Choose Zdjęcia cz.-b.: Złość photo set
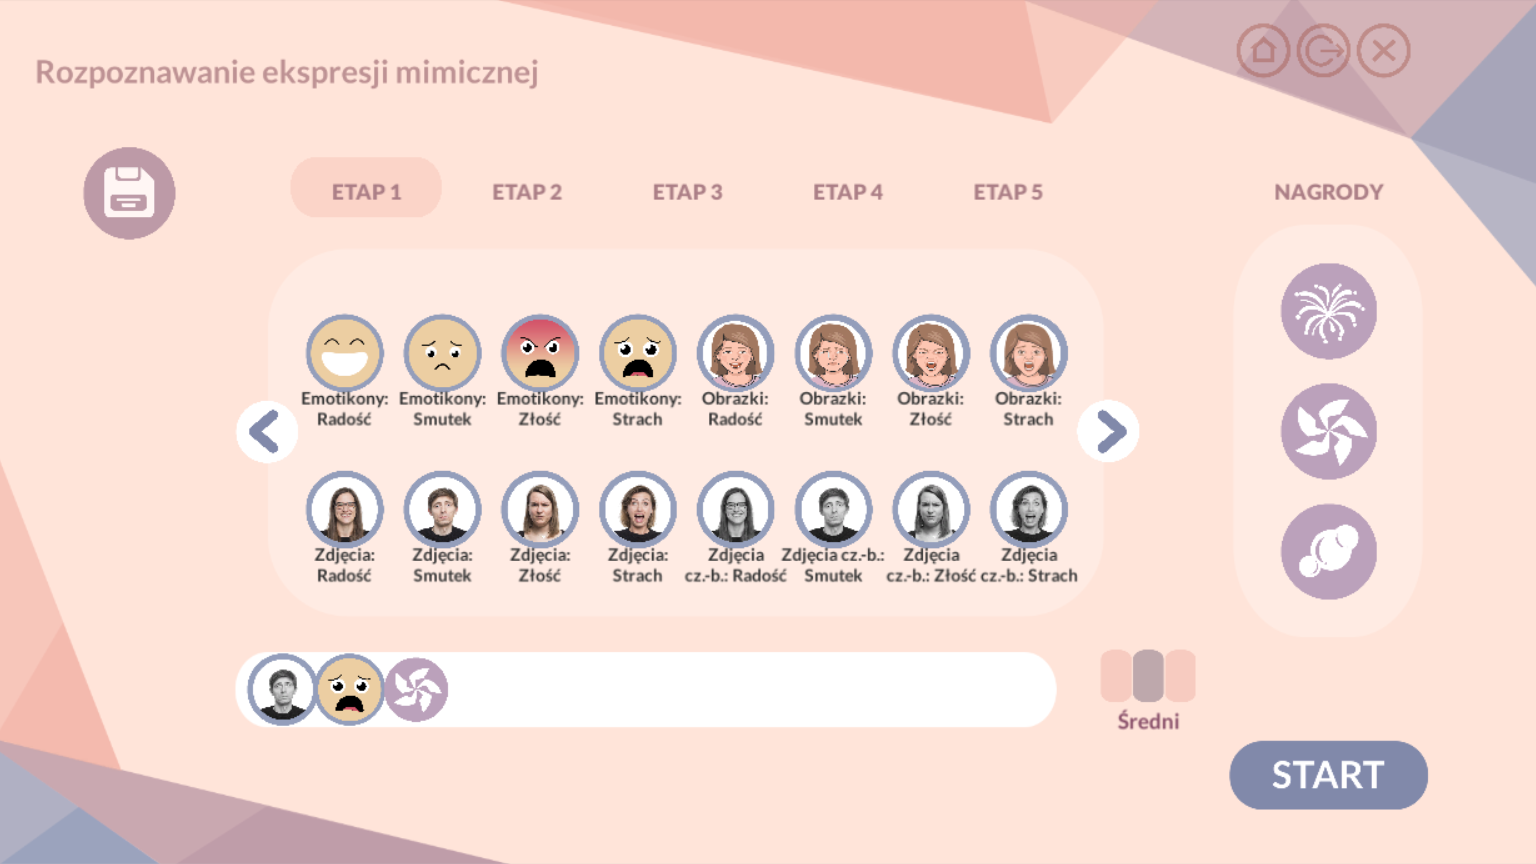Image resolution: width=1536 pixels, height=864 pixels. tap(930, 510)
